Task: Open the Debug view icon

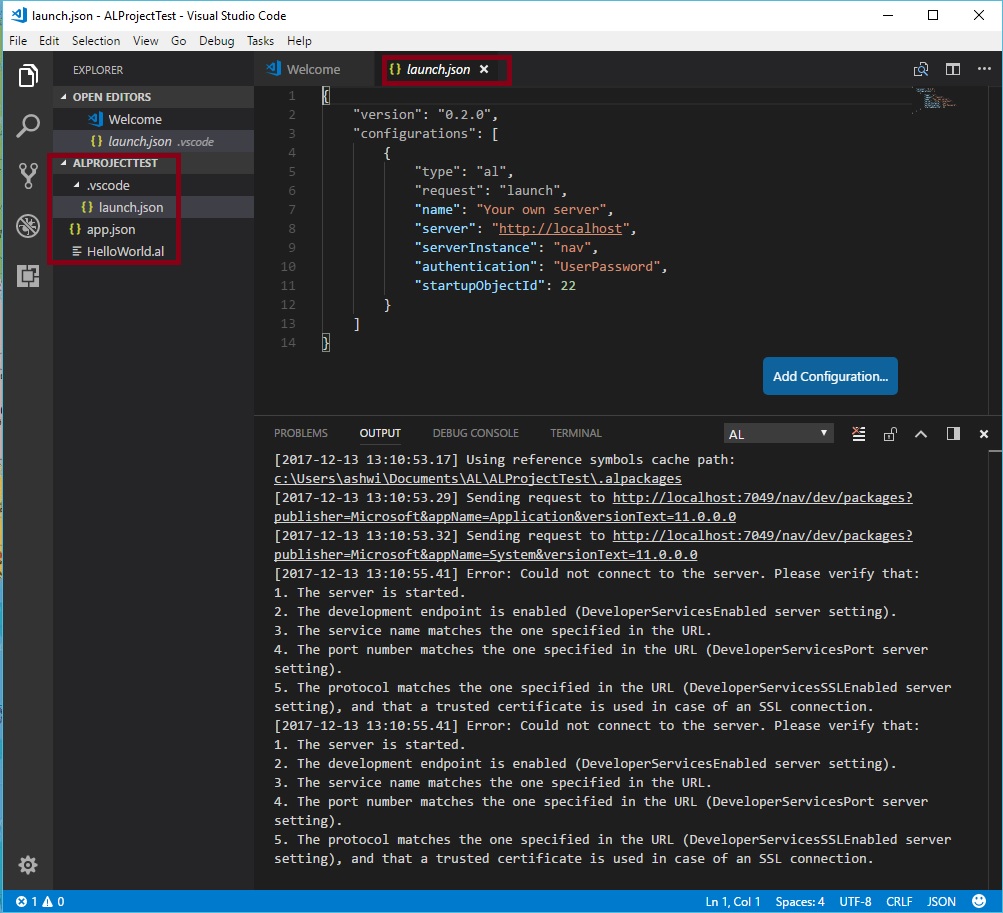Action: 28,225
